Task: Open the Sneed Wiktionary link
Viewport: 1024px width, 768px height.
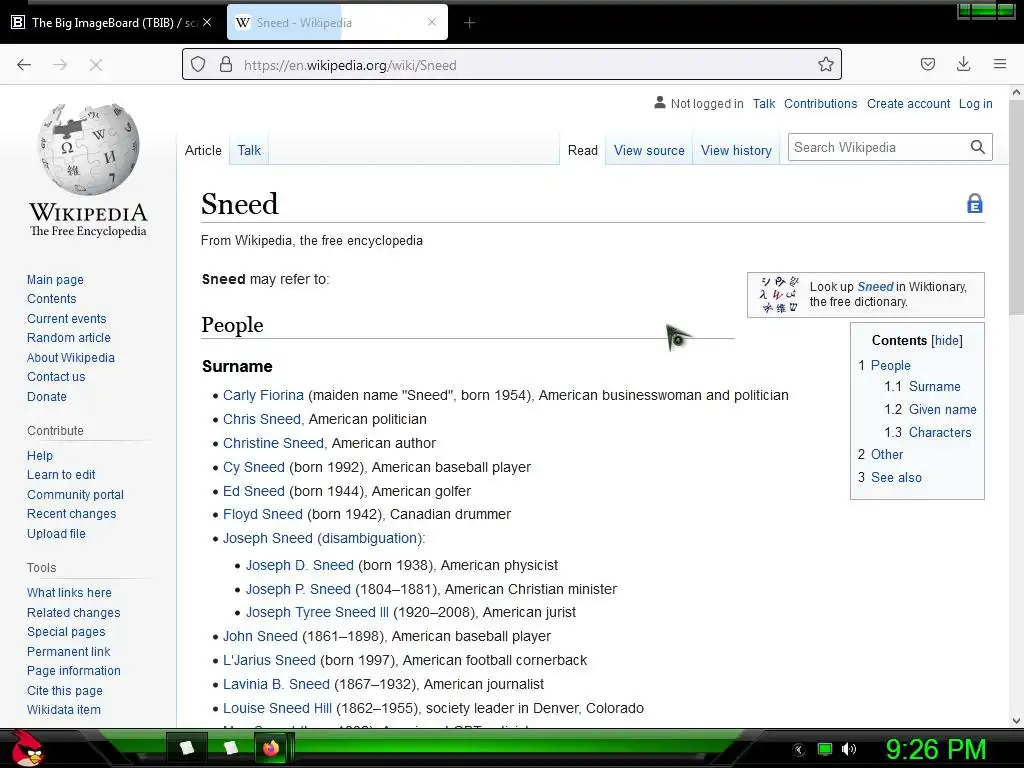Action: (875, 287)
